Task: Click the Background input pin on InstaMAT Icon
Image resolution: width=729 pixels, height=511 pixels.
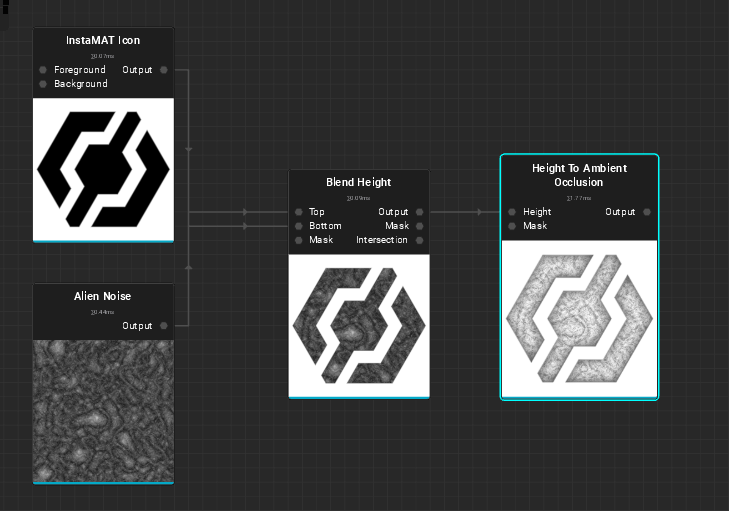Action: (43, 84)
